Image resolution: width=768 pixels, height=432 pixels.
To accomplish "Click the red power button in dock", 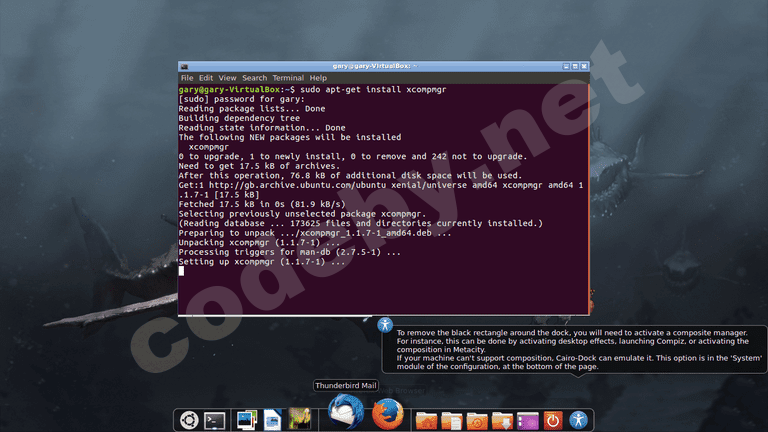I will [x=553, y=420].
